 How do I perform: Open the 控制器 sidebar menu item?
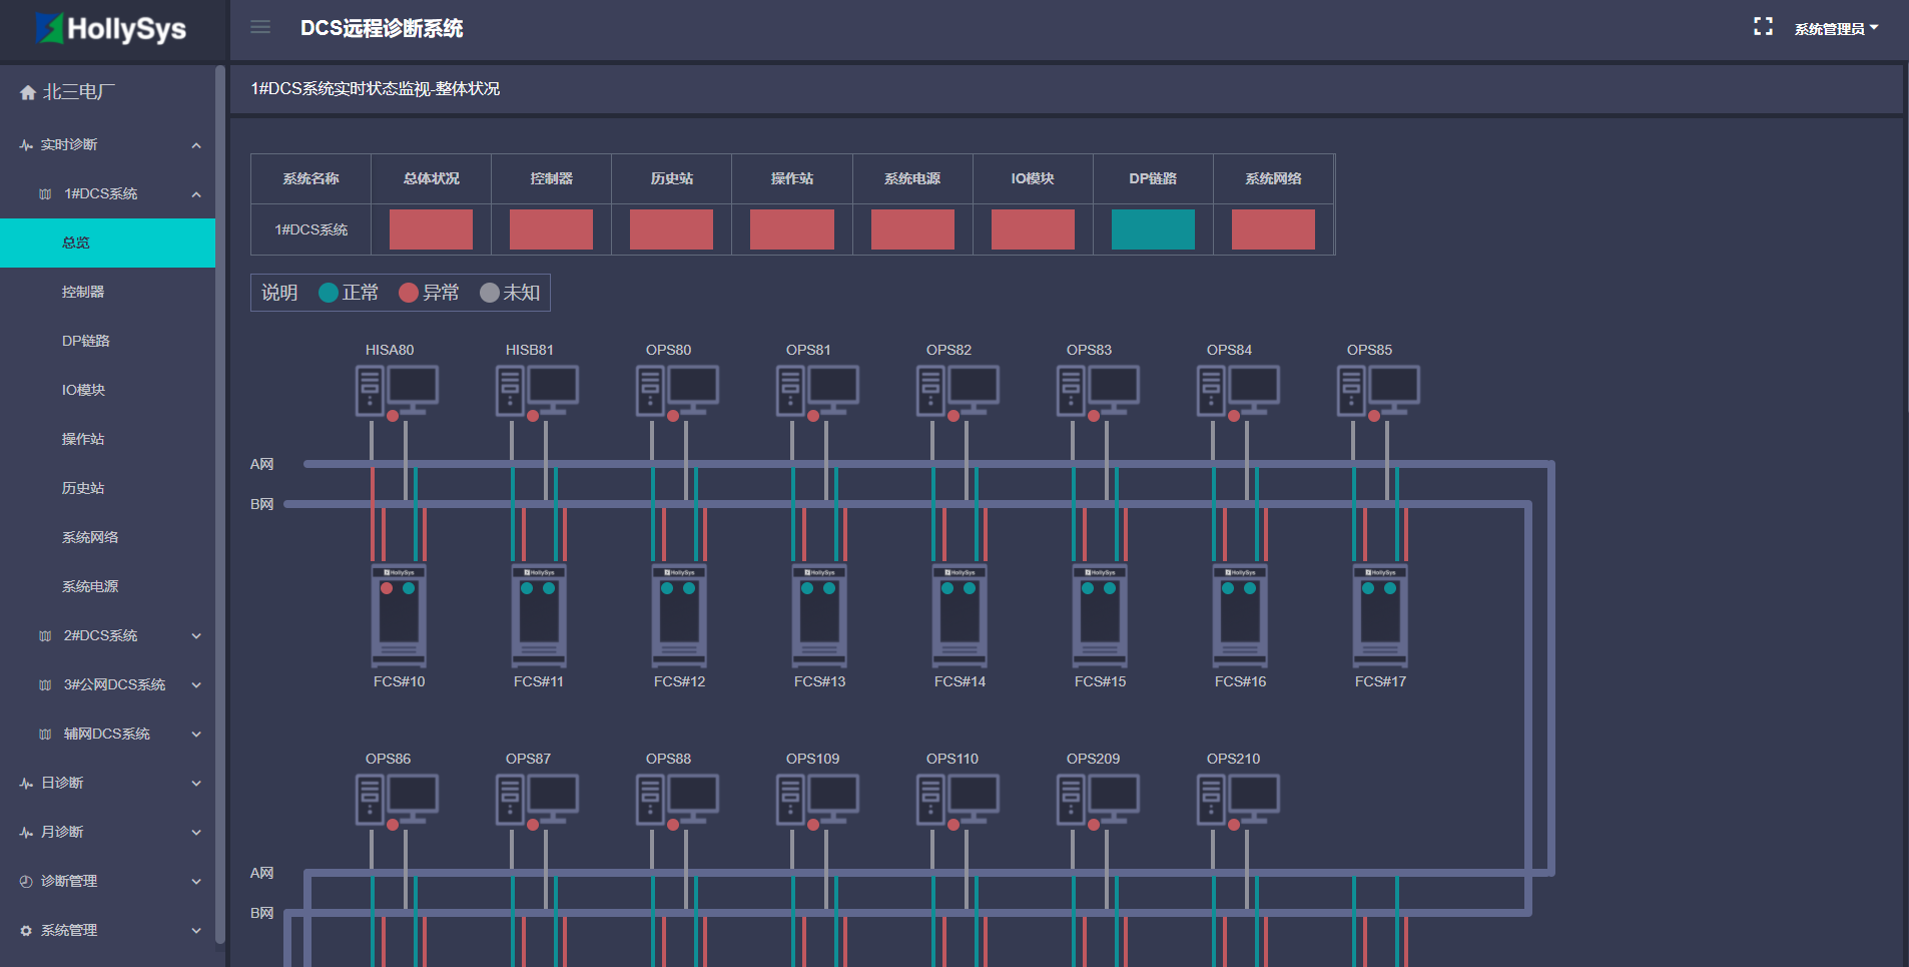tap(83, 292)
